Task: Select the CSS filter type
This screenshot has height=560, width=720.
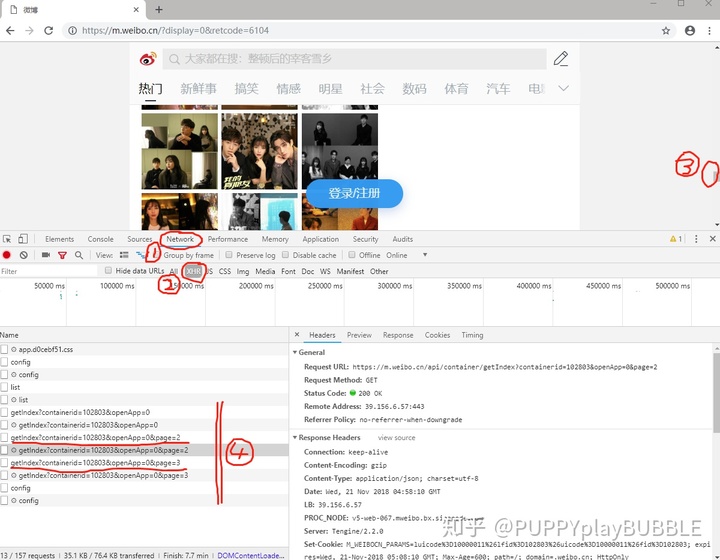Action: (225, 271)
